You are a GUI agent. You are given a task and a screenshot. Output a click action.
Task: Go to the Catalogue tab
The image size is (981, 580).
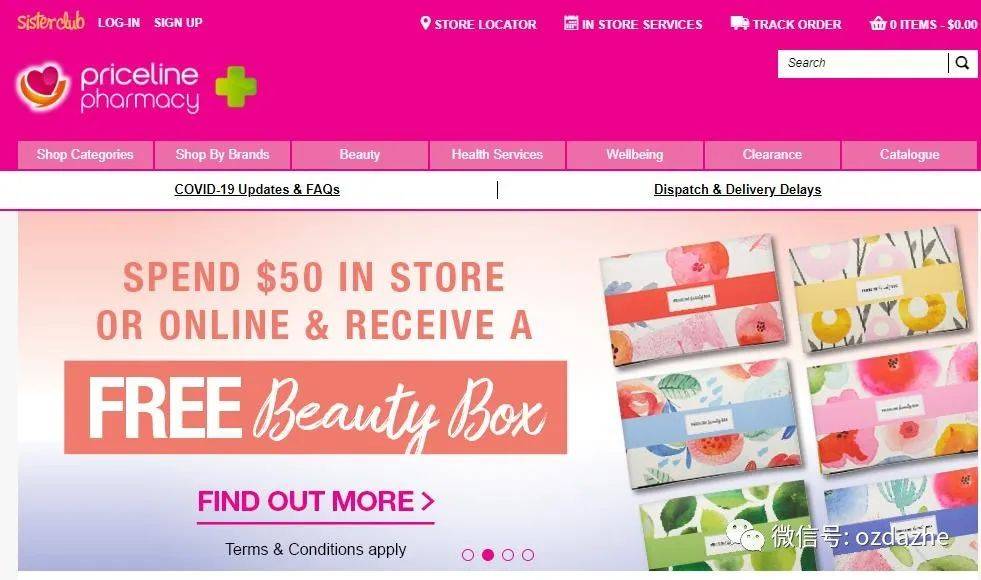(x=909, y=155)
